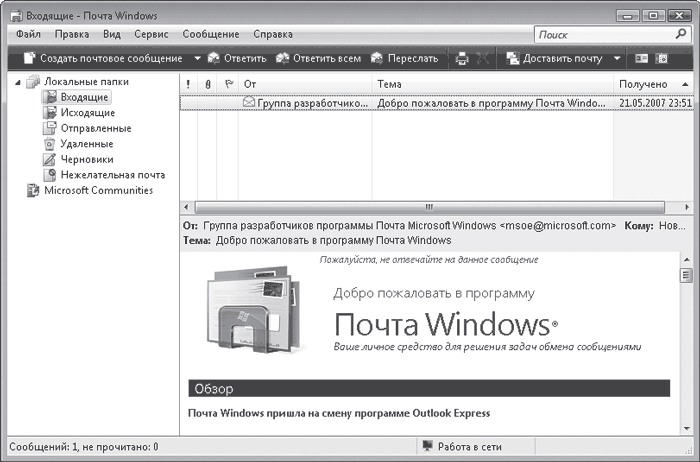Viewport: 700px width, 462px height.
Task: Click Доставить почту send/receive button
Action: pyautogui.click(x=554, y=58)
